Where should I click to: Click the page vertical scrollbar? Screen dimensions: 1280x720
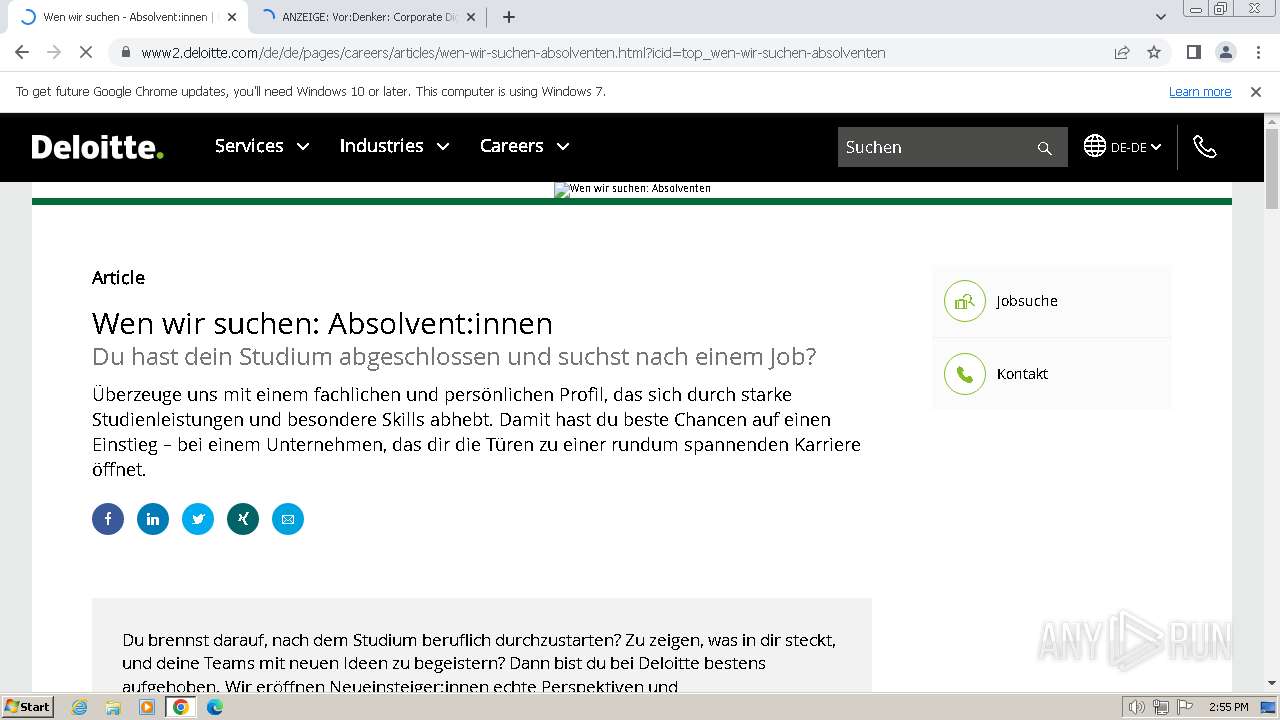(1272, 168)
